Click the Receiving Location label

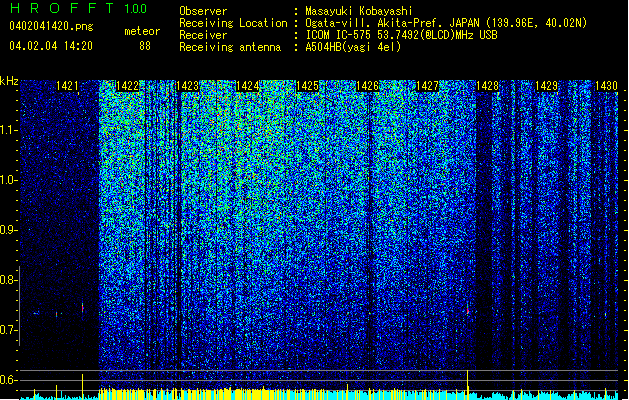(x=233, y=23)
